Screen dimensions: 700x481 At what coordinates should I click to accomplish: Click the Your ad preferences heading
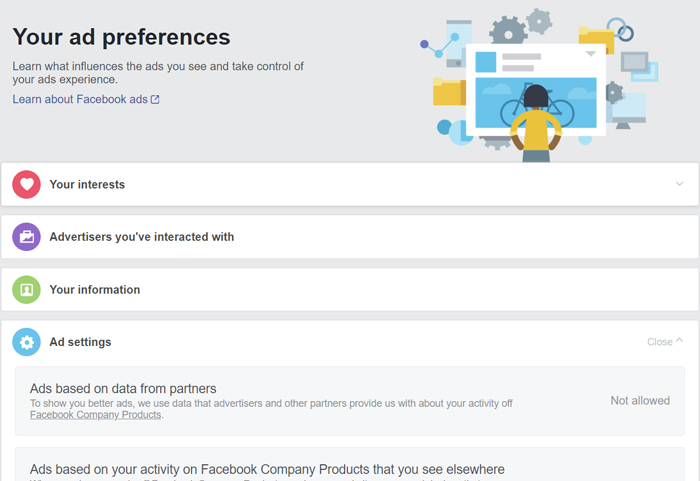(121, 37)
